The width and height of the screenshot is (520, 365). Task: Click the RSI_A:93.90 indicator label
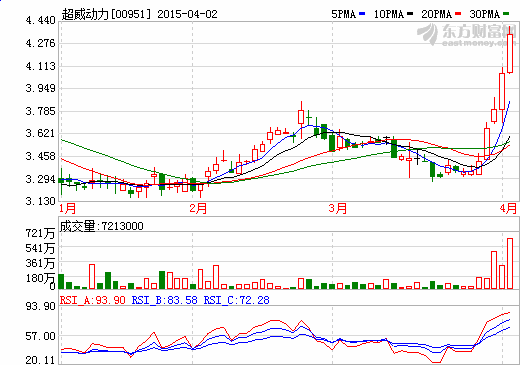(93, 300)
